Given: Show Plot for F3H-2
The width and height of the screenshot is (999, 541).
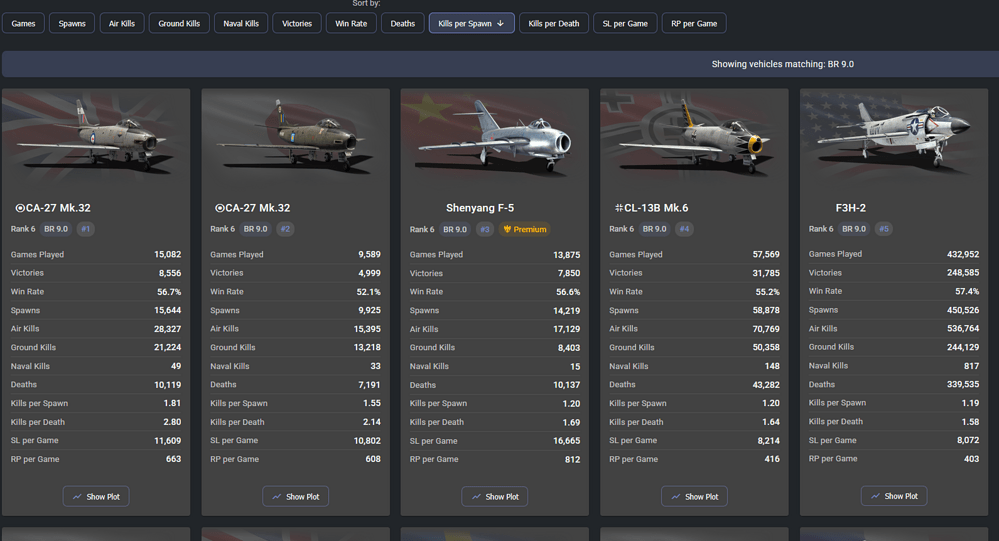Looking at the screenshot, I should (x=894, y=496).
